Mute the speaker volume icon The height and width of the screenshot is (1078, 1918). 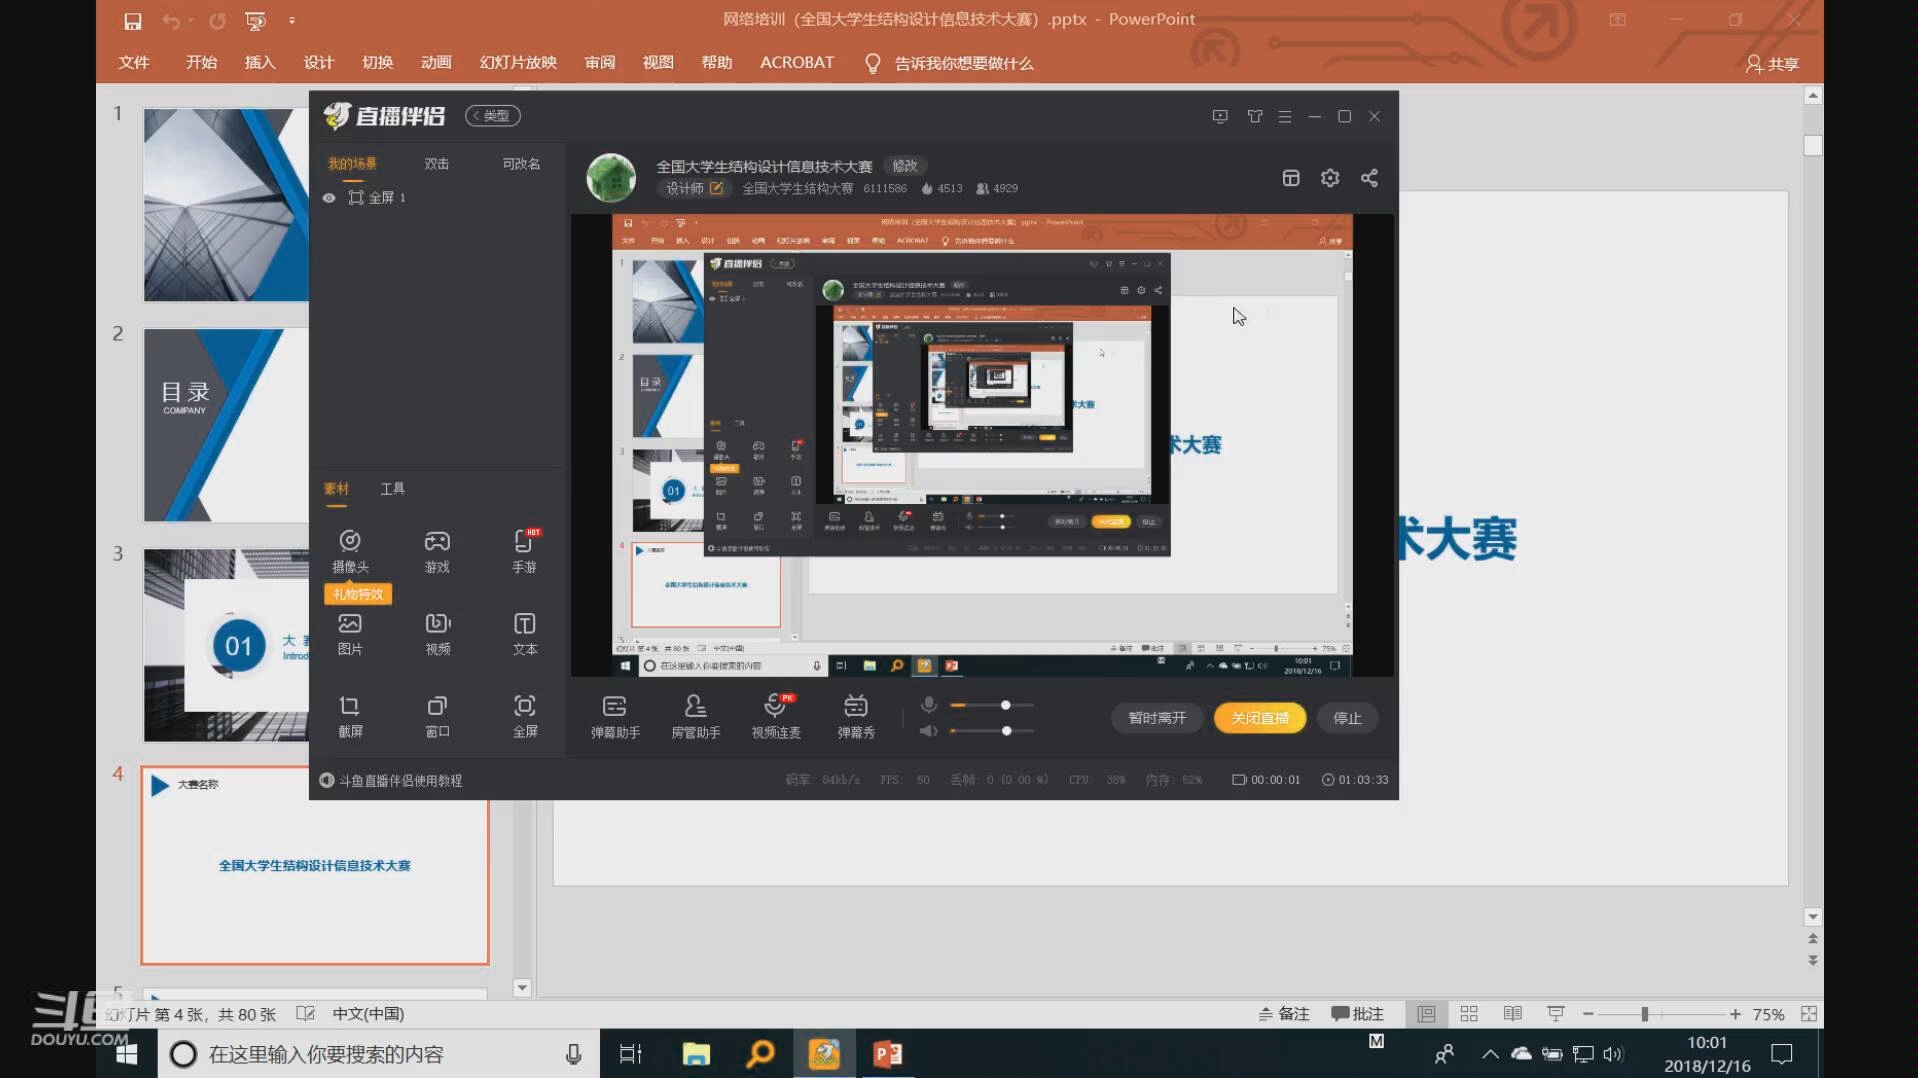coord(929,731)
